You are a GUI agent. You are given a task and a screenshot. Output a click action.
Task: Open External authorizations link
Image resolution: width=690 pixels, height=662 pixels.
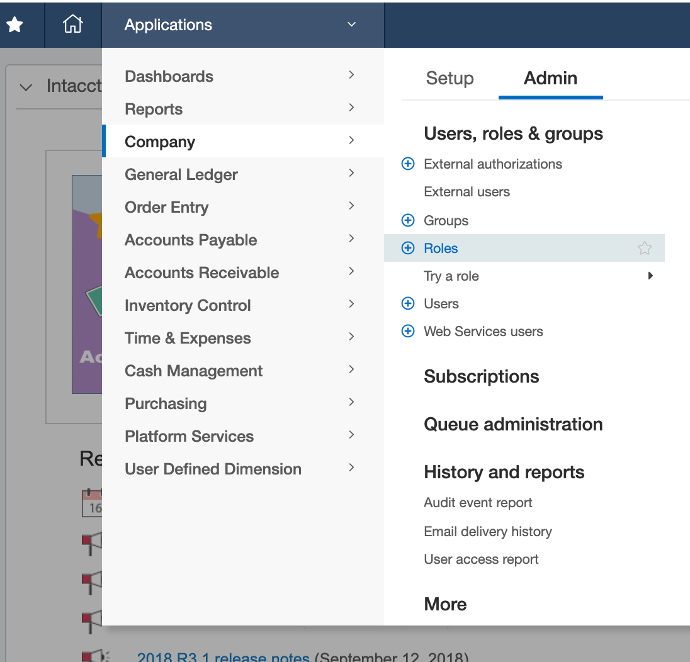[x=493, y=164]
